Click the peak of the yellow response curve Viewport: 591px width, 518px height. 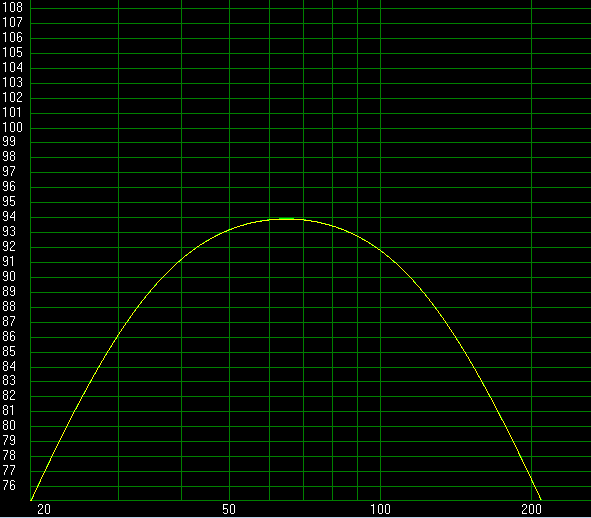tap(287, 219)
